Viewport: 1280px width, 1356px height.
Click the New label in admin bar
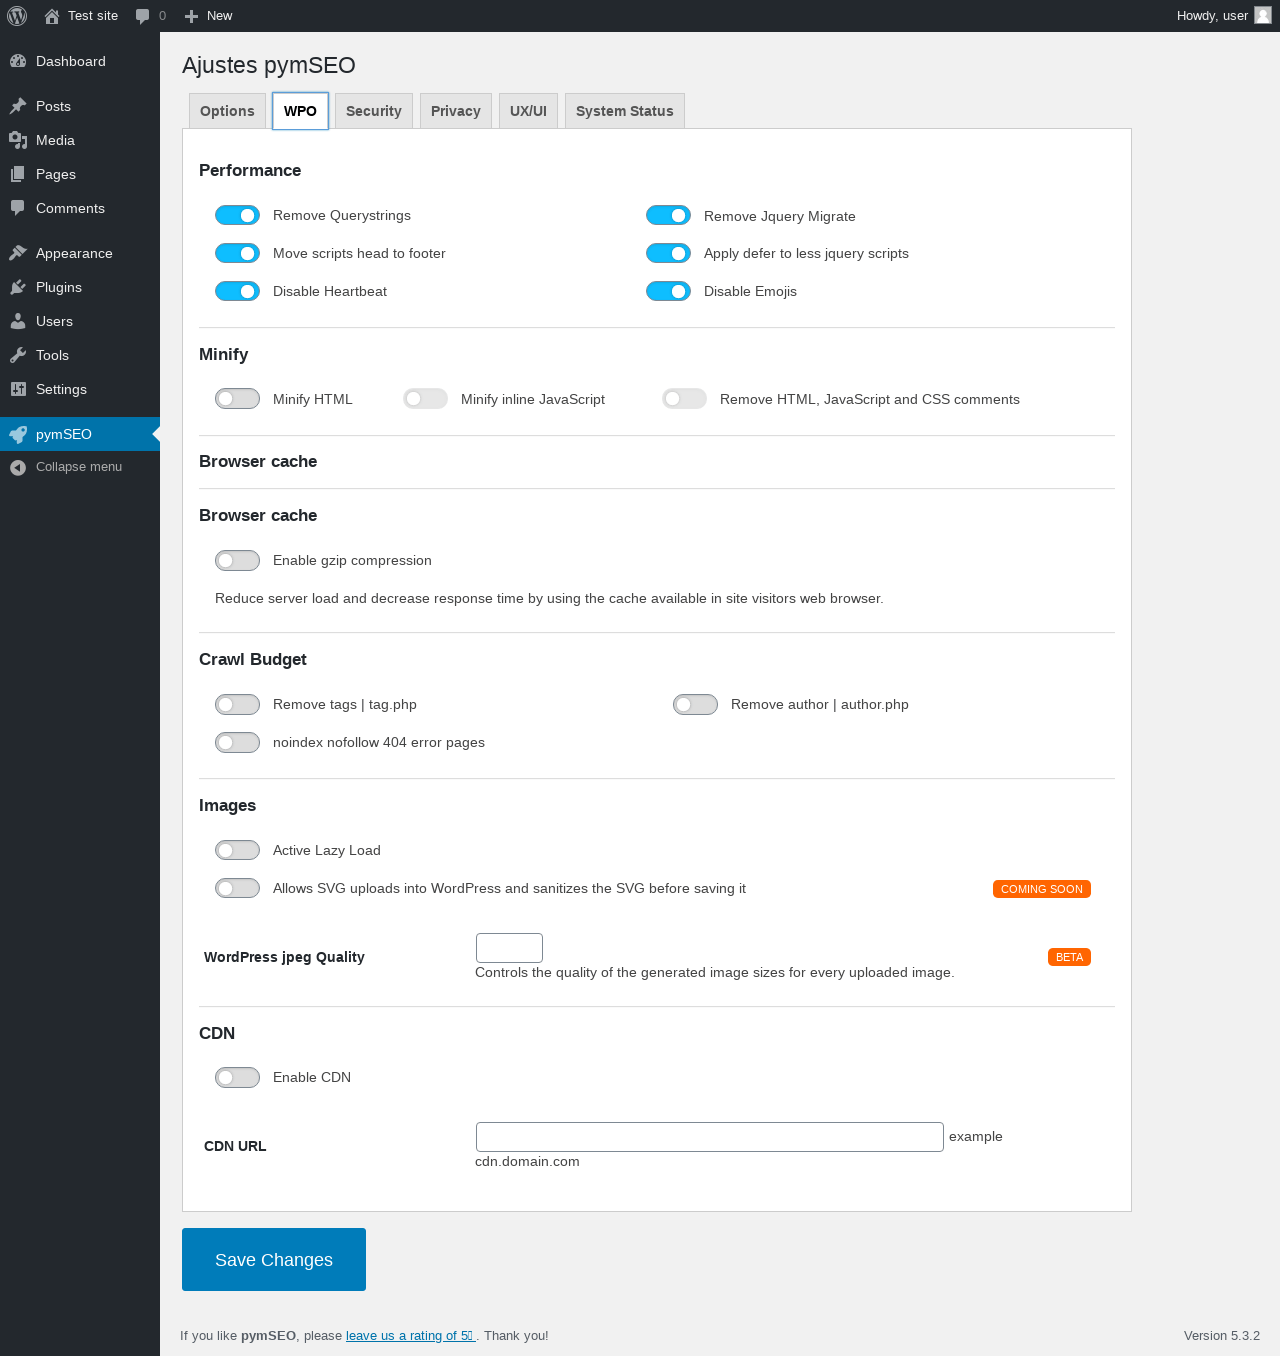pyautogui.click(x=219, y=16)
